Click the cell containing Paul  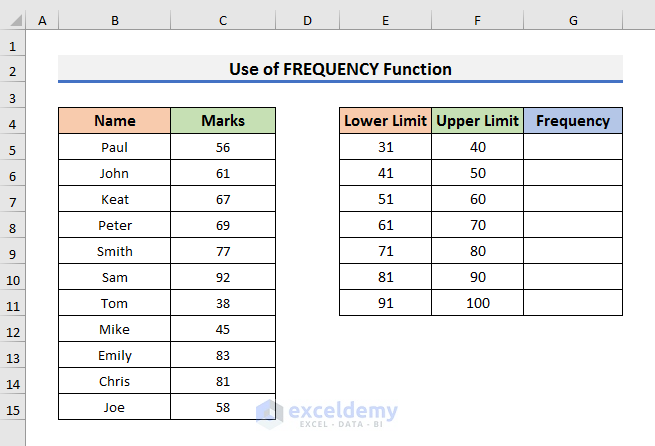(115, 147)
